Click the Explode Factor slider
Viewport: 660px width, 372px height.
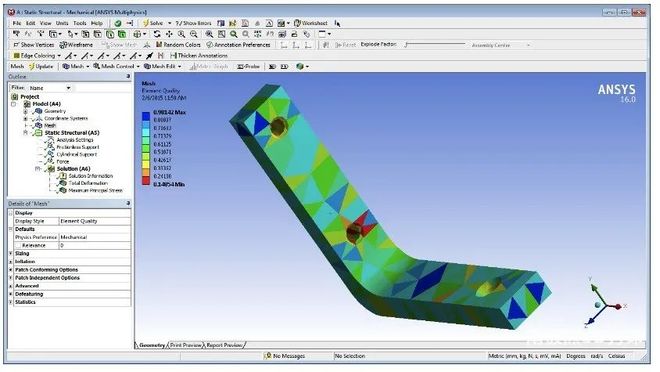(435, 45)
